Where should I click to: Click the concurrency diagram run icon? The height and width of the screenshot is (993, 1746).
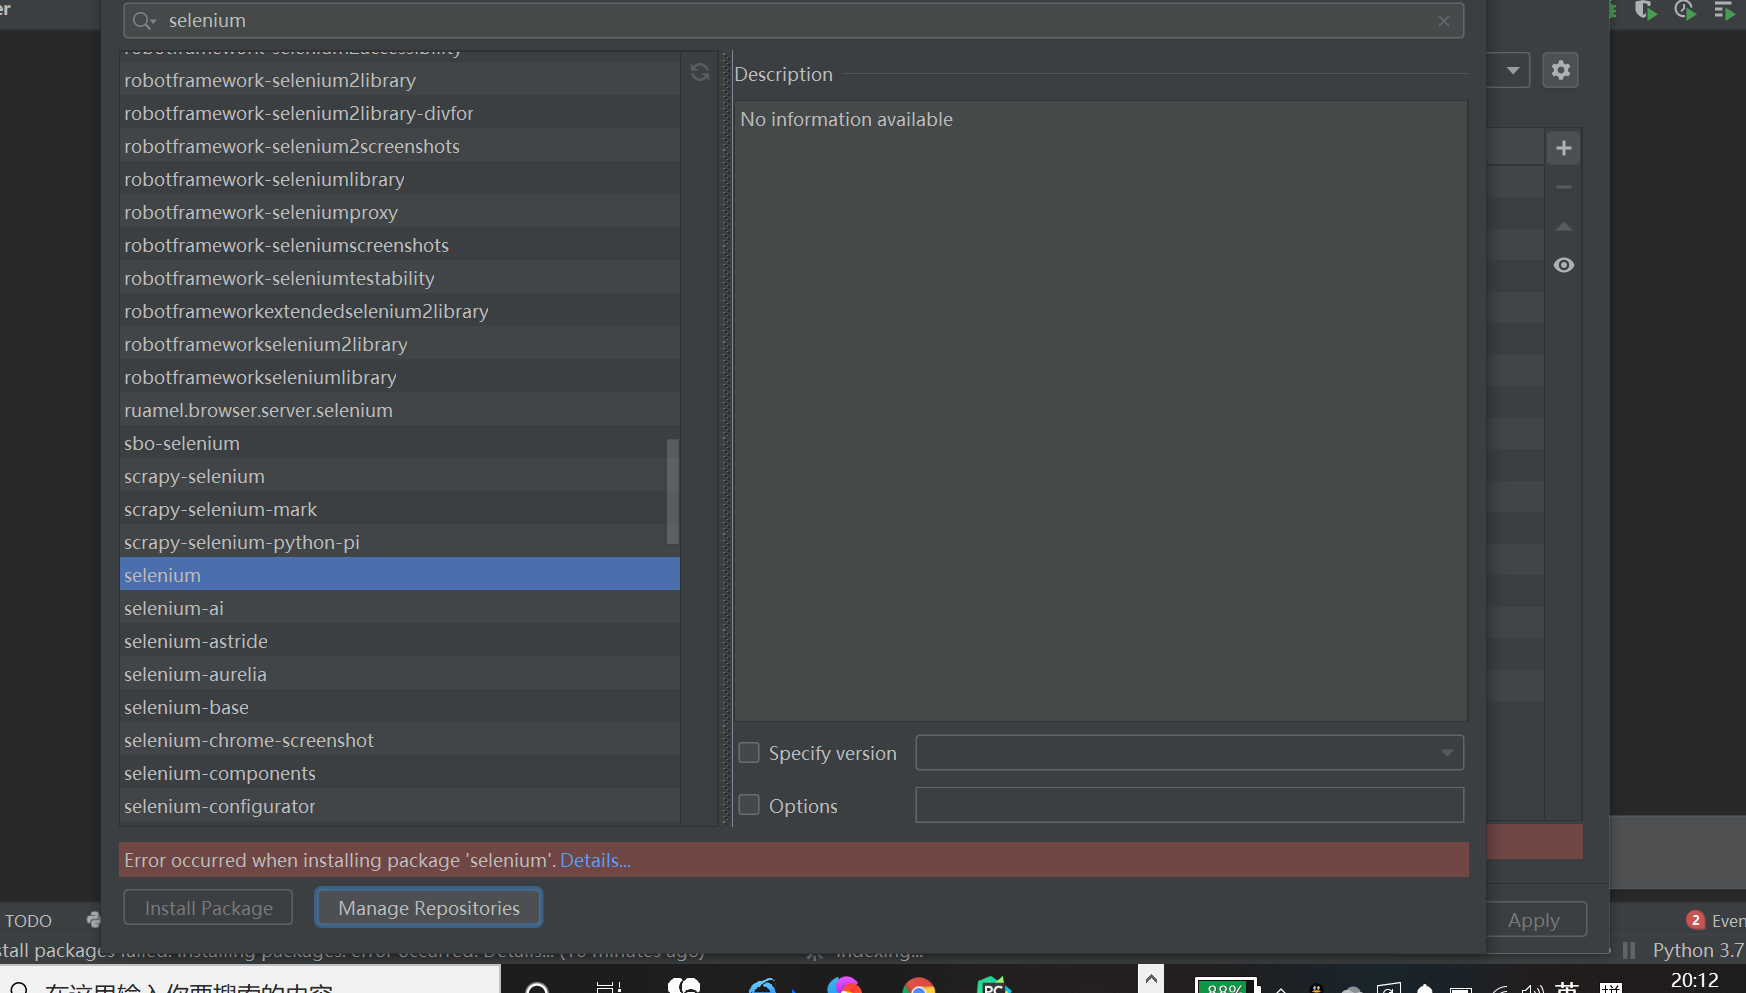click(1724, 10)
